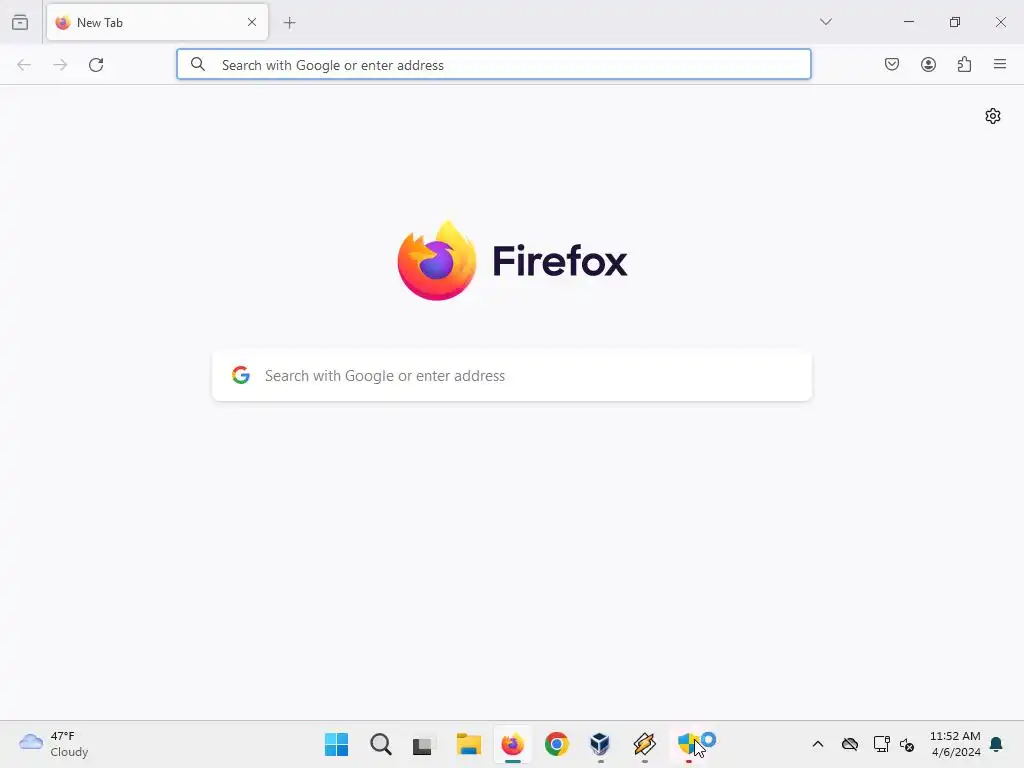
Task: Open the Firefox account menu
Action: tap(928, 64)
